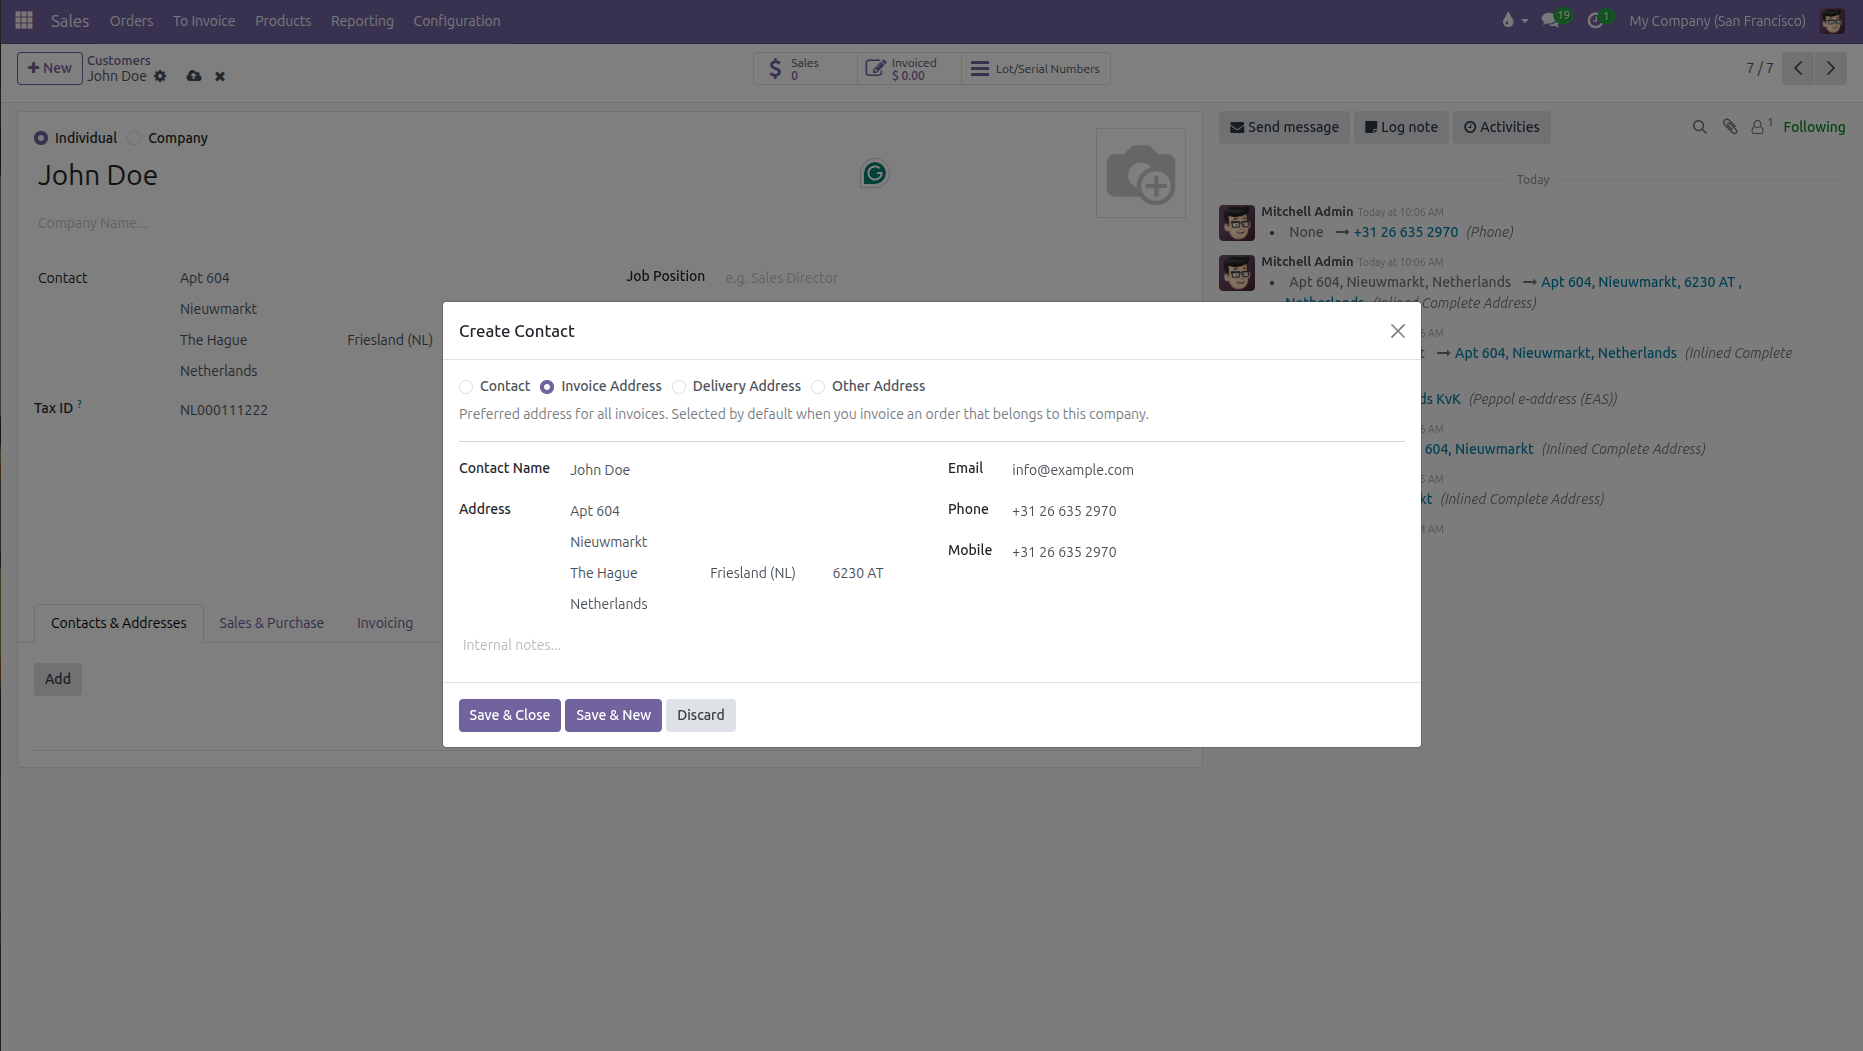Open the Orders menu
Viewport: 1863px width, 1051px height.
[x=131, y=21]
